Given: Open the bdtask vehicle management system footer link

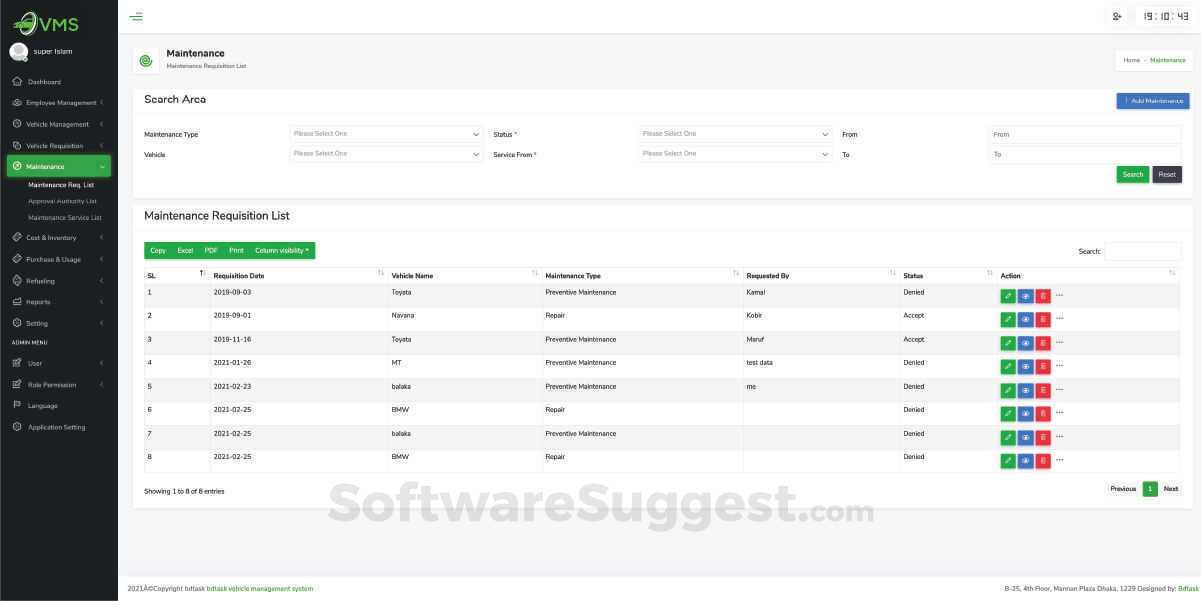Looking at the screenshot, I should point(258,588).
